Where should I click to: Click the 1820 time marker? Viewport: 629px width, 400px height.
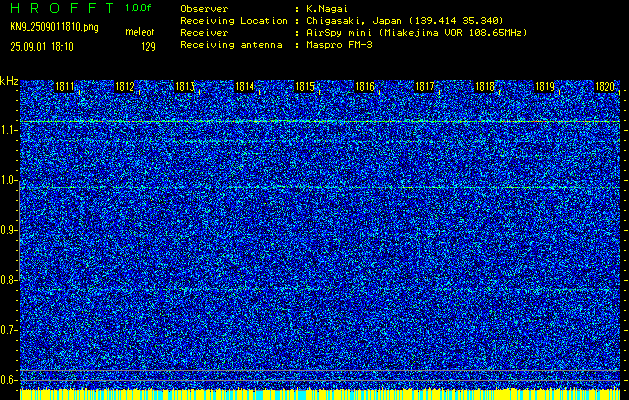pyautogui.click(x=605, y=87)
